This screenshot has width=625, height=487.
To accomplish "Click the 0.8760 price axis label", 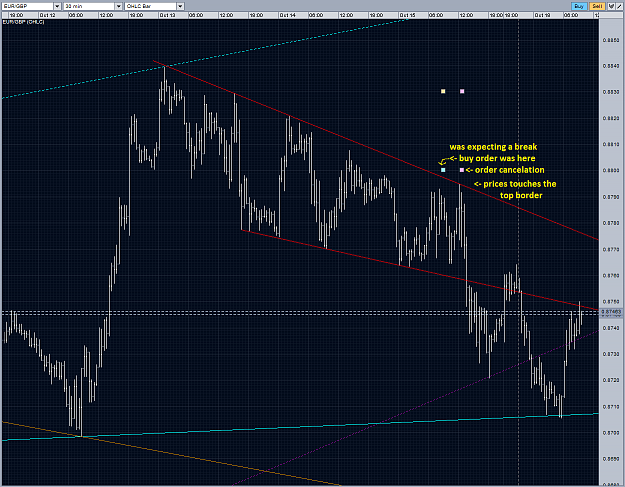I will [611, 275].
